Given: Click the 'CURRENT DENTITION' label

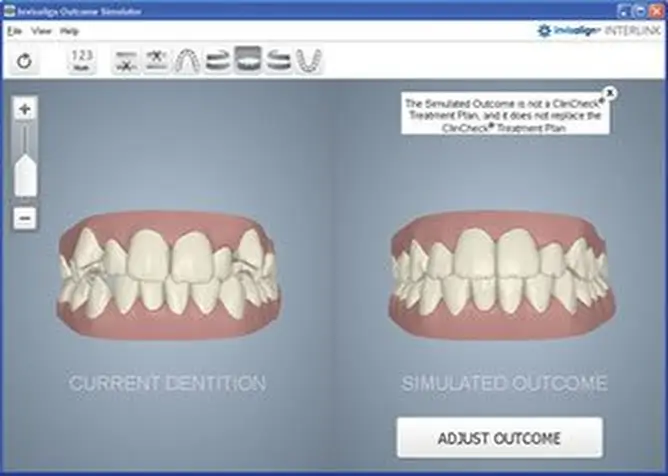Looking at the screenshot, I should (x=167, y=383).
